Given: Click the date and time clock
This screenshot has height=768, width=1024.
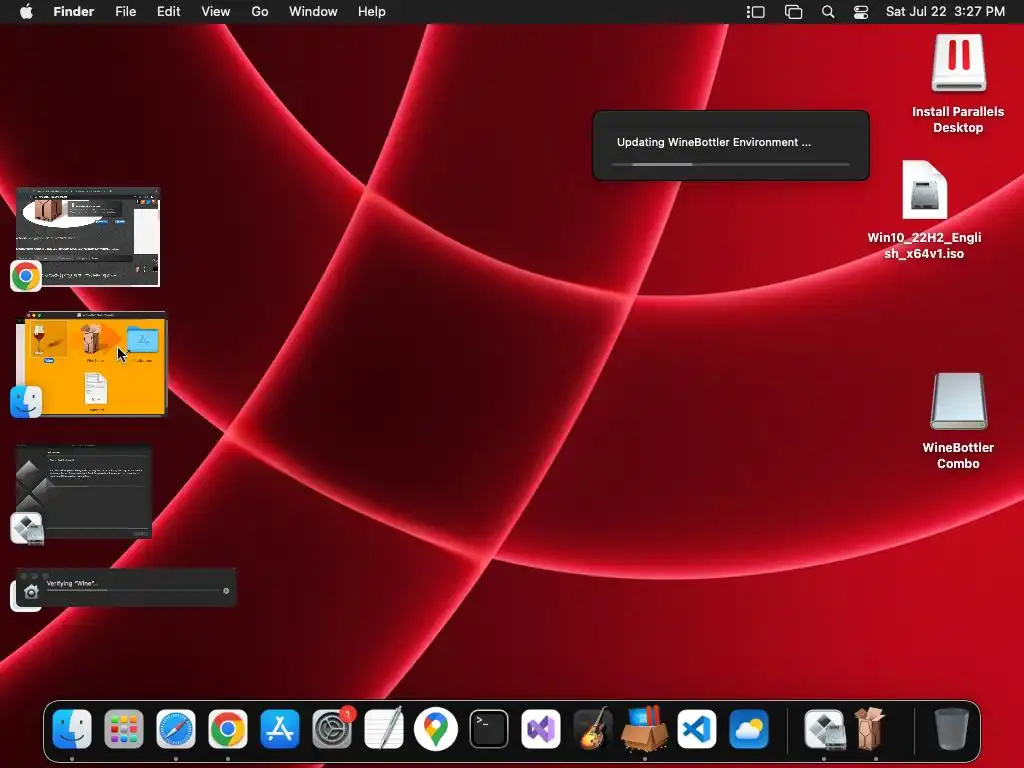Looking at the screenshot, I should [x=945, y=12].
